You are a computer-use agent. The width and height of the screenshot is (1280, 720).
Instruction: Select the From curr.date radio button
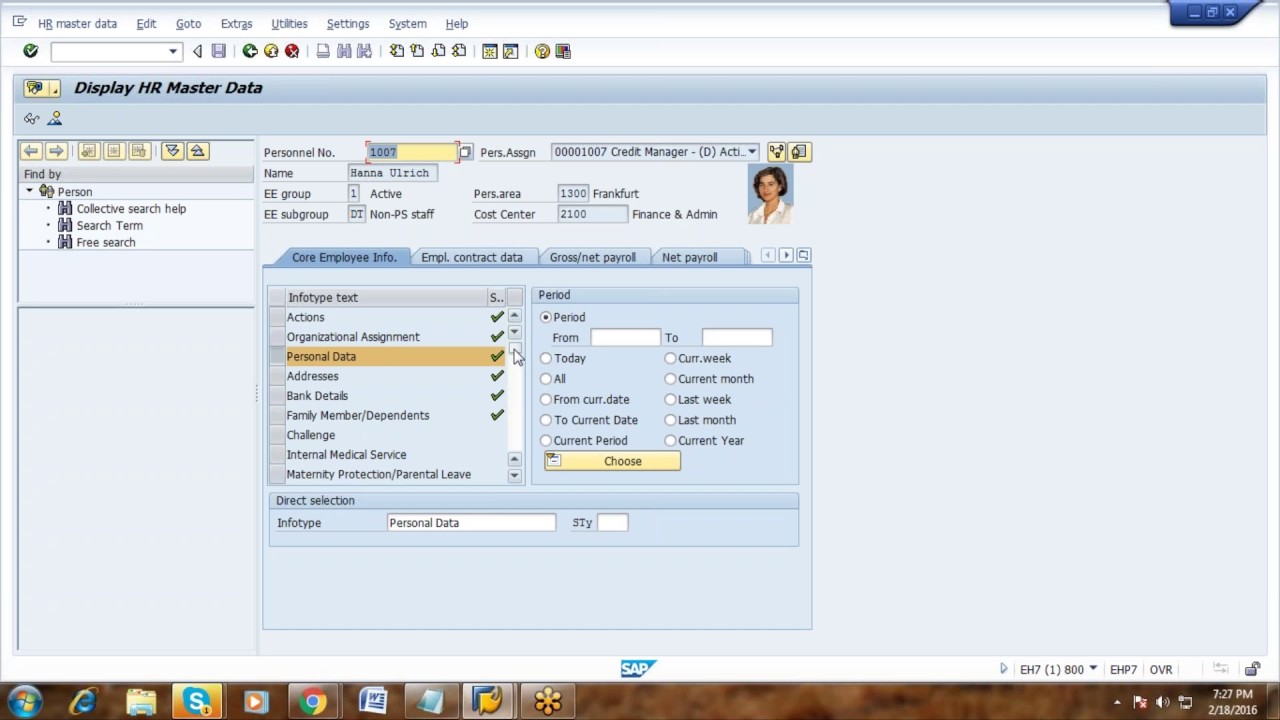[546, 399]
